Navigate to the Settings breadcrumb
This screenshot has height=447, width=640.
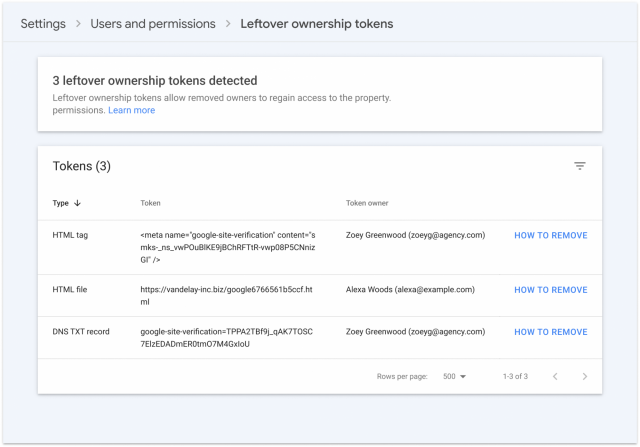click(43, 23)
